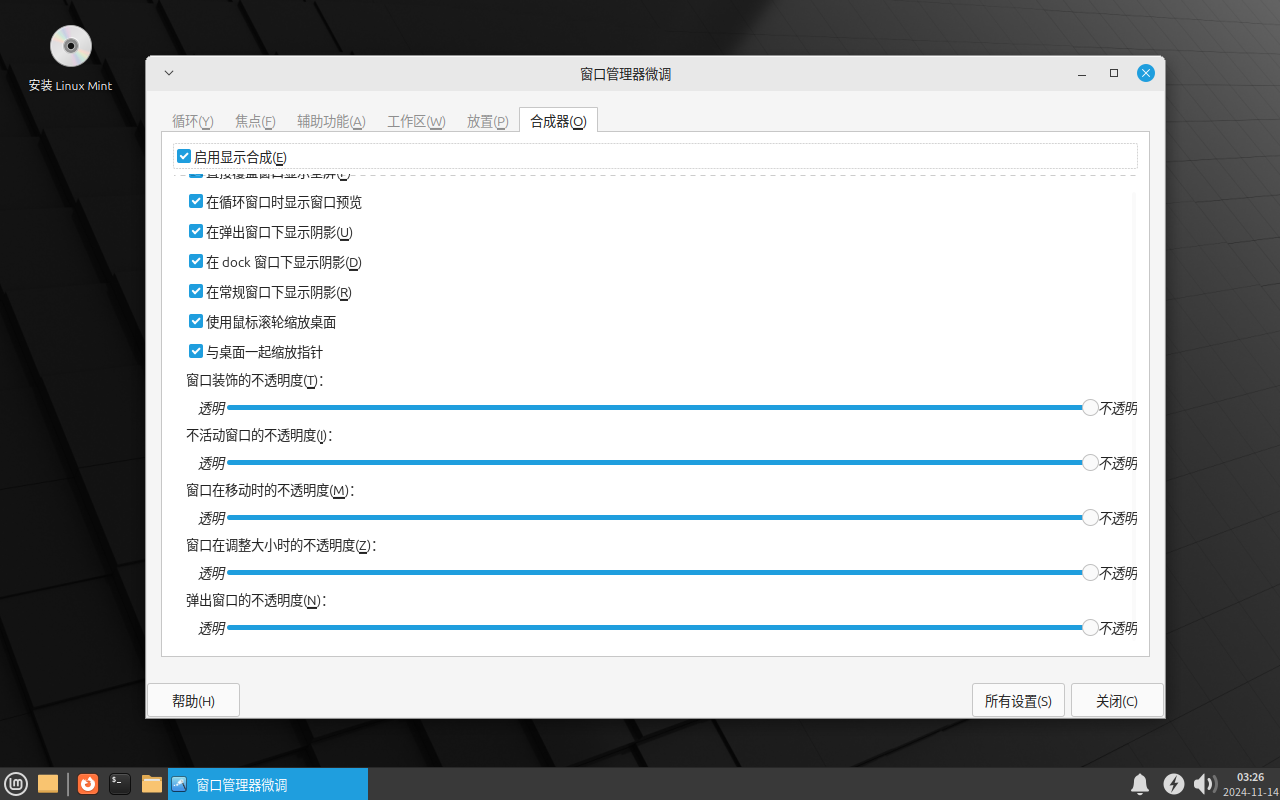Image resolution: width=1280 pixels, height=800 pixels.
Task: Click the 窗口管理器微调 taskbar window button
Action: pyautogui.click(x=267, y=784)
